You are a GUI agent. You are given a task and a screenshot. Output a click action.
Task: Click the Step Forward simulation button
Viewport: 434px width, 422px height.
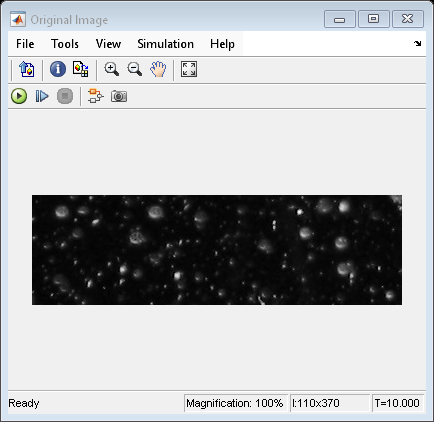pos(42,96)
